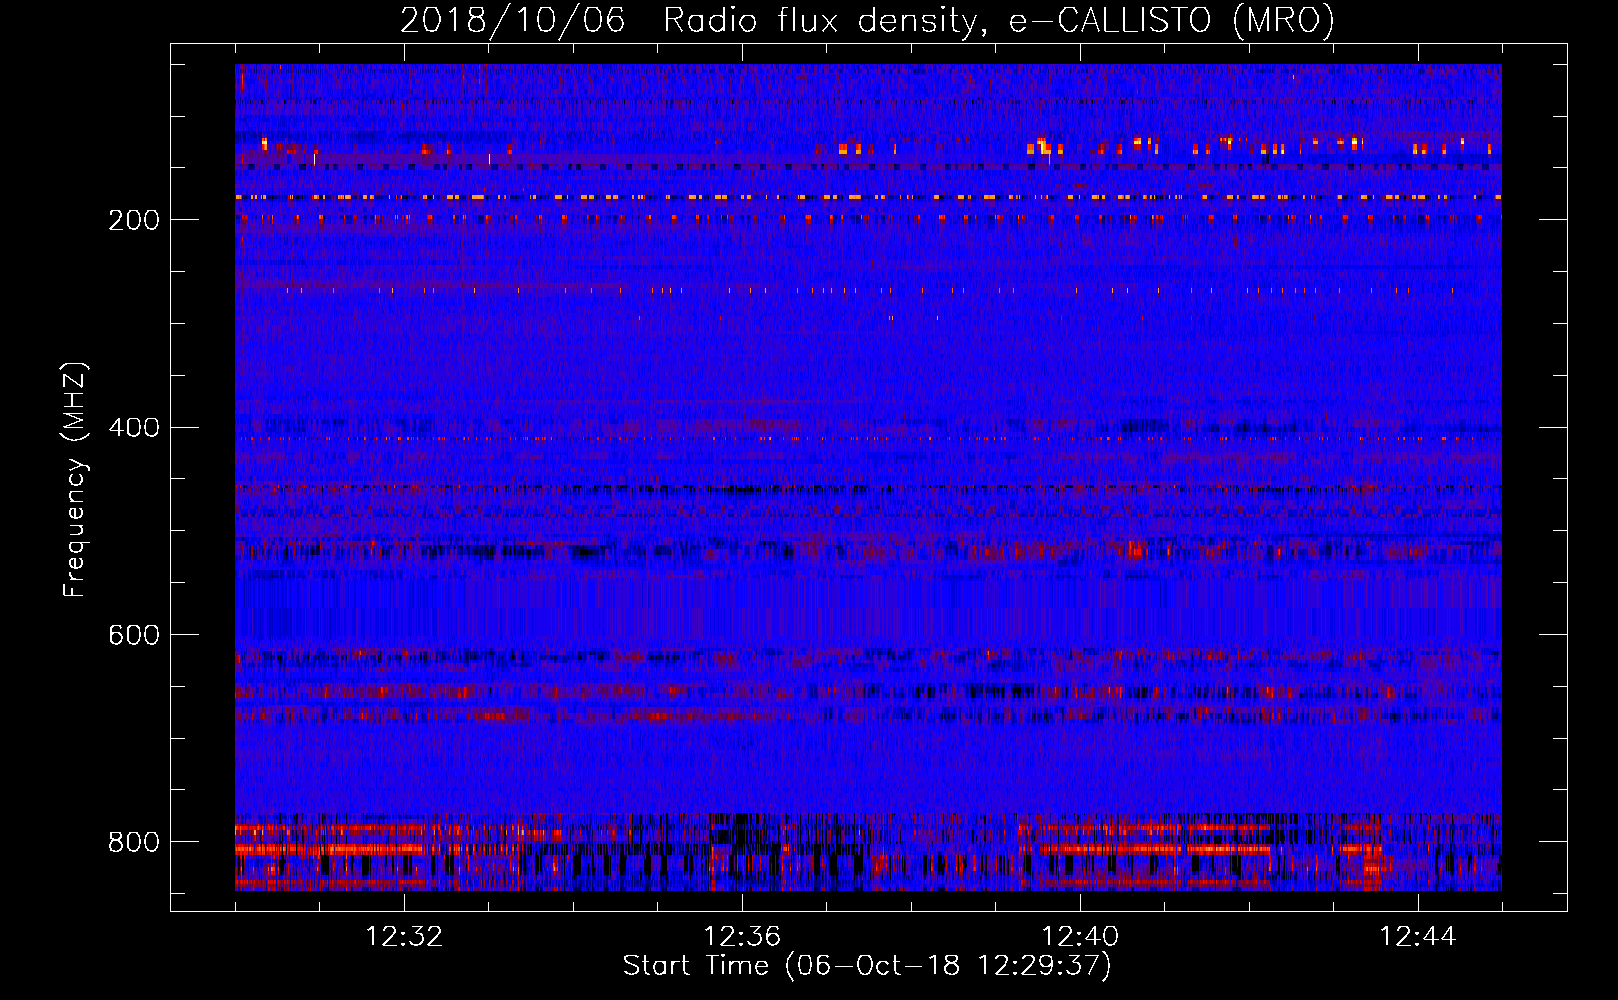
Task: Click the 400 frequency tick label
Action: click(134, 428)
